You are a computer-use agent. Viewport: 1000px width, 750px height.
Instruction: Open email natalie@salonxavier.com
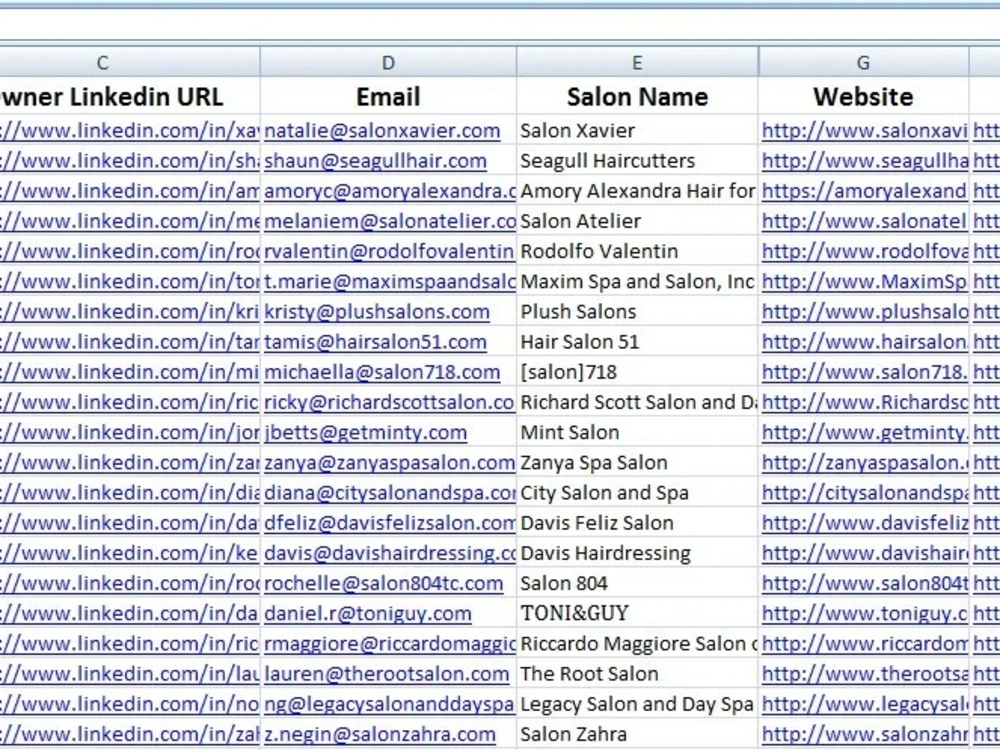(x=382, y=131)
